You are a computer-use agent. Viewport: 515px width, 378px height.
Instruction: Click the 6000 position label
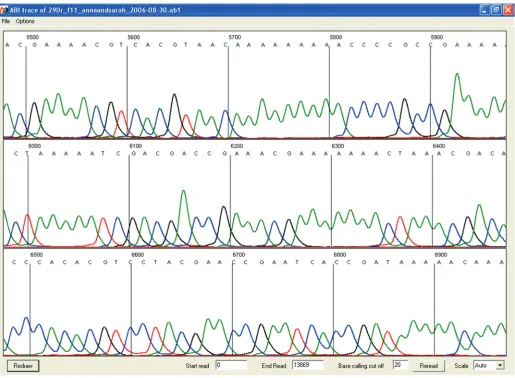[35, 146]
